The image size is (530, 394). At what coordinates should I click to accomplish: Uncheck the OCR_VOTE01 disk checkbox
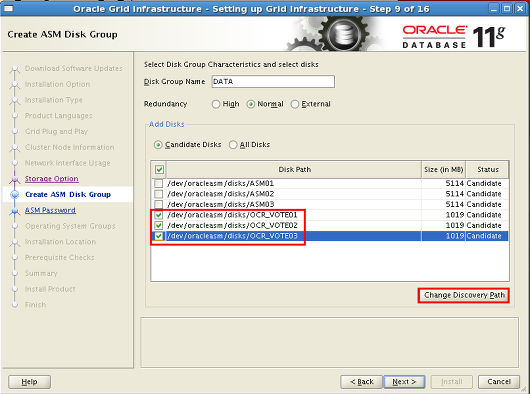(x=158, y=215)
